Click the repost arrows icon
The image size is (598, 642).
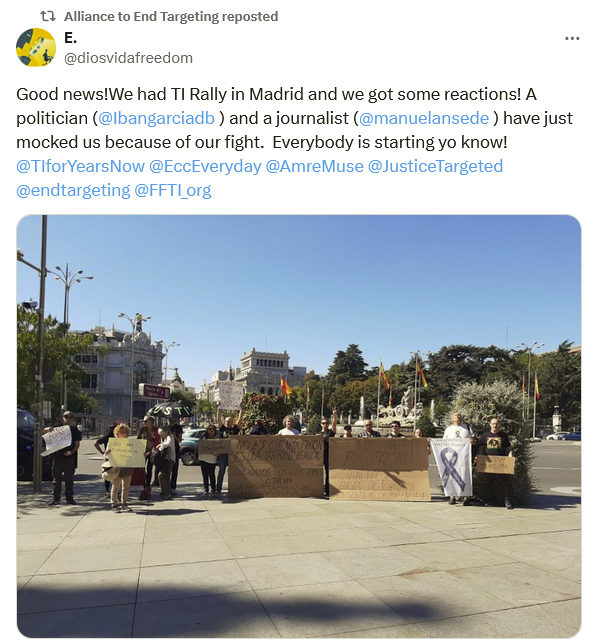48,16
